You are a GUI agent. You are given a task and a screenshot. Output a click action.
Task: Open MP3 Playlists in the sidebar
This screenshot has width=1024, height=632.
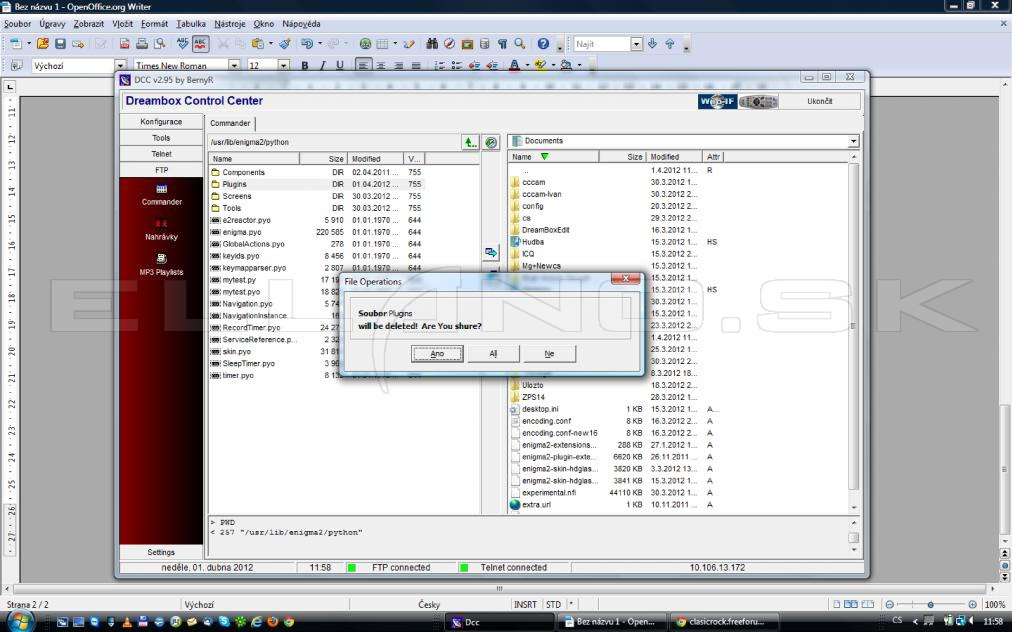tap(161, 264)
